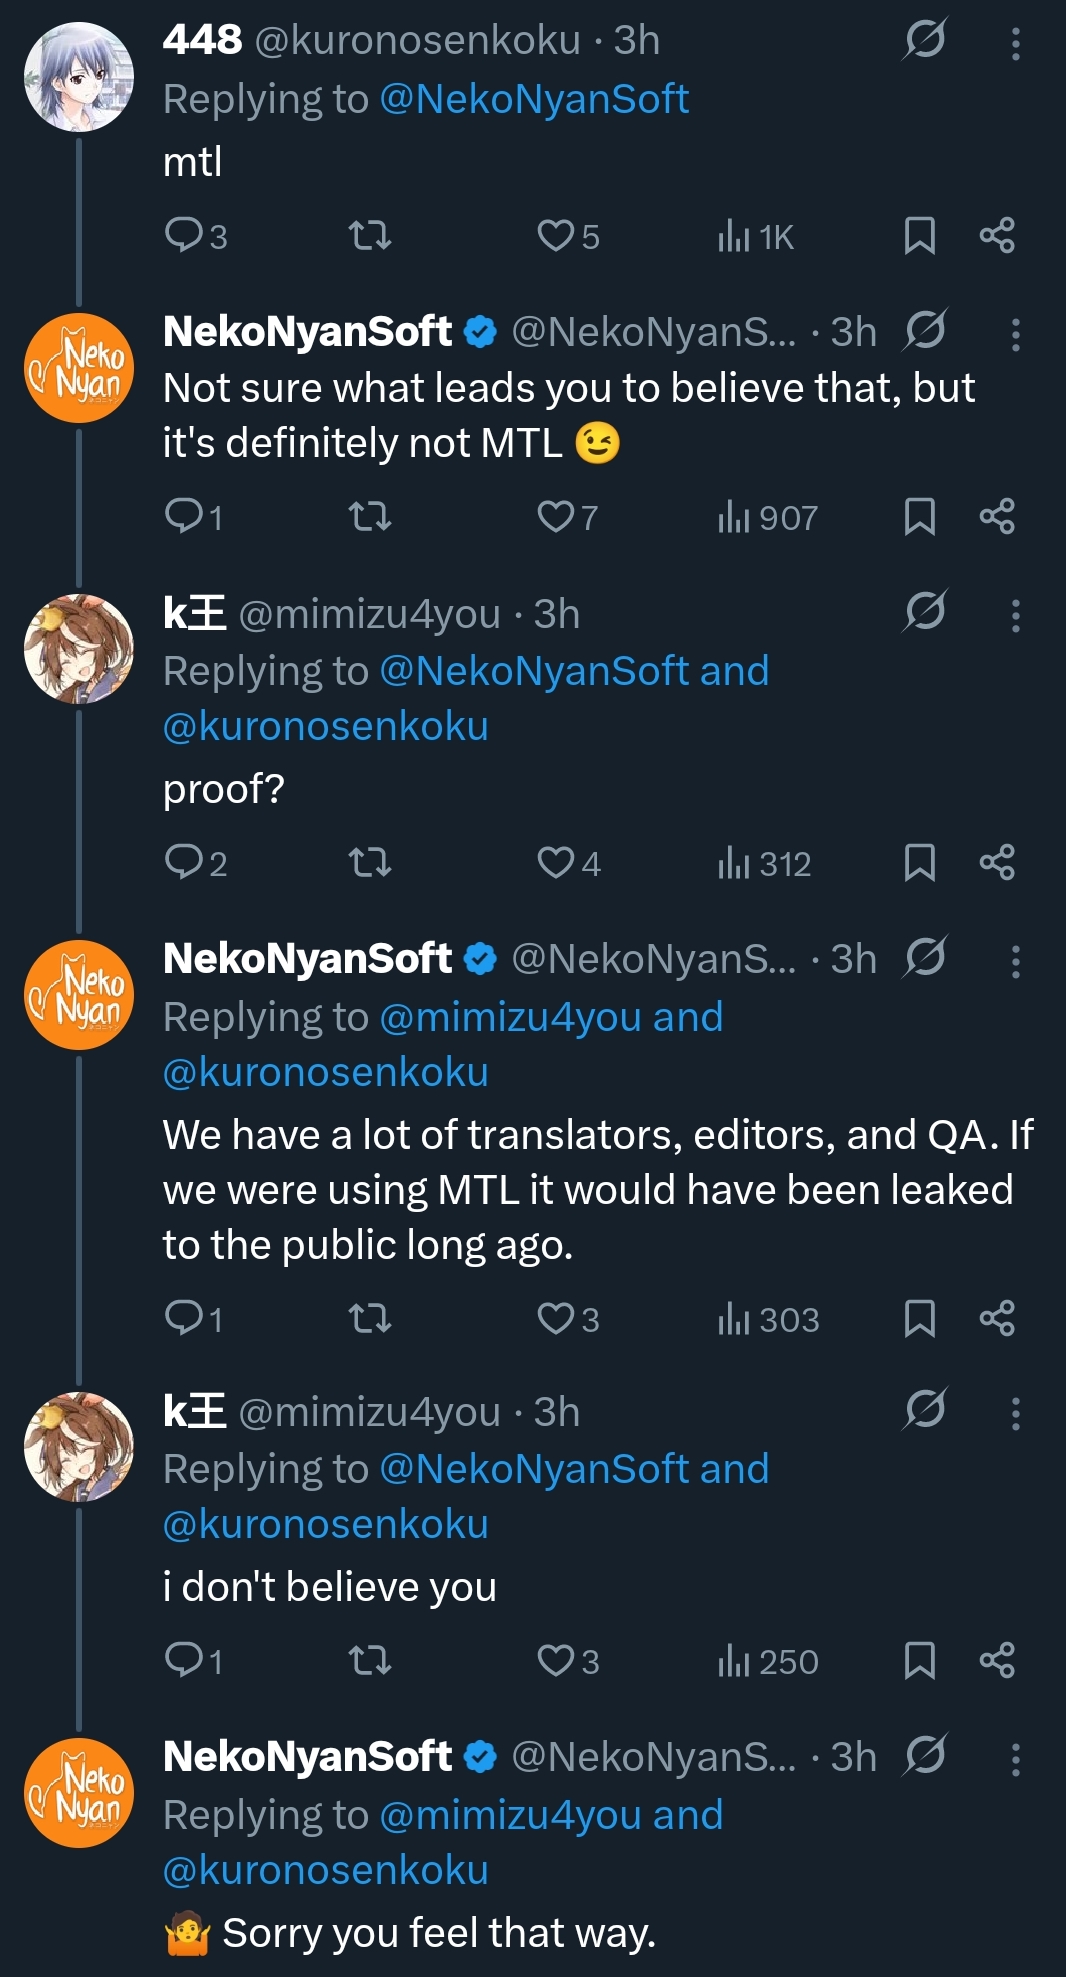Image resolution: width=1066 pixels, height=1977 pixels.
Task: Open NekoNyanSoft's orange avatar on first reply
Action: click(79, 368)
